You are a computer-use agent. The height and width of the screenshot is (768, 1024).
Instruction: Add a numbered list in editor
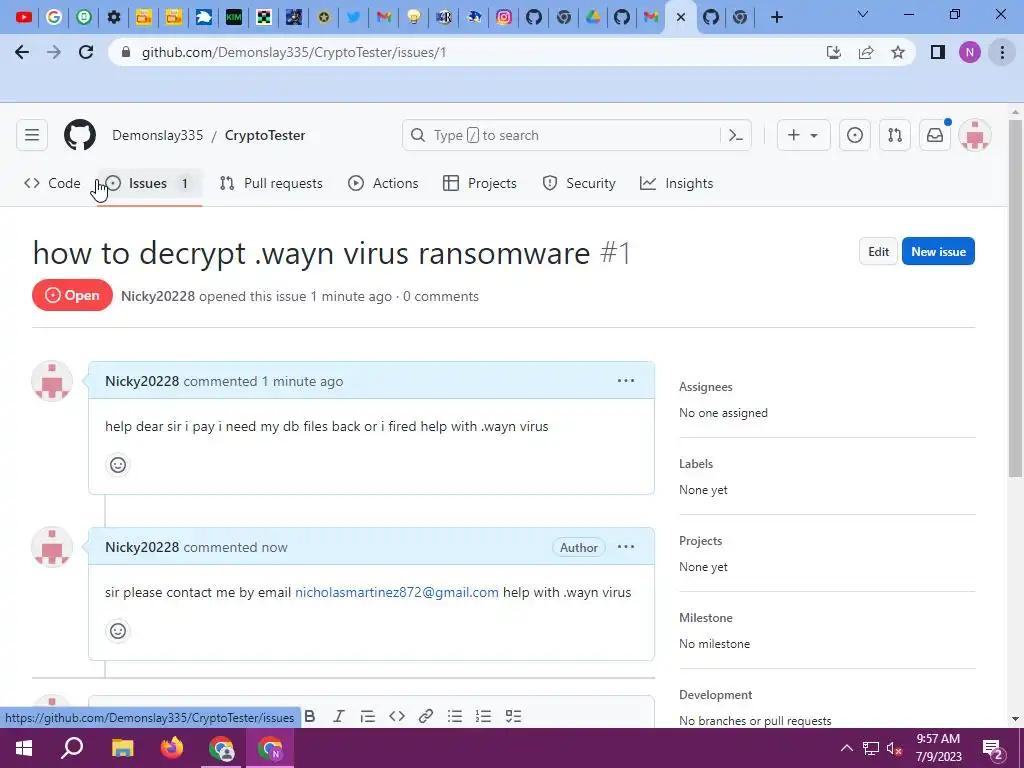[484, 716]
